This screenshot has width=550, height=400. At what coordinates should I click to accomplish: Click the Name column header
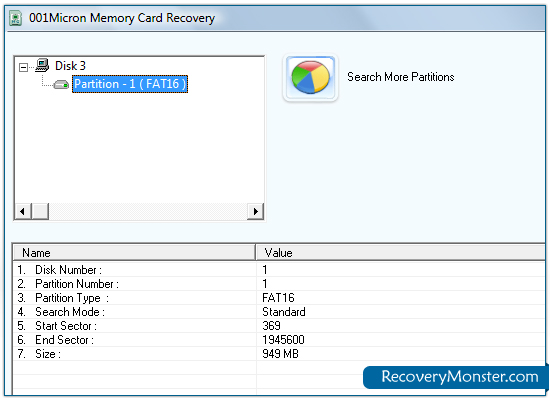[134, 253]
